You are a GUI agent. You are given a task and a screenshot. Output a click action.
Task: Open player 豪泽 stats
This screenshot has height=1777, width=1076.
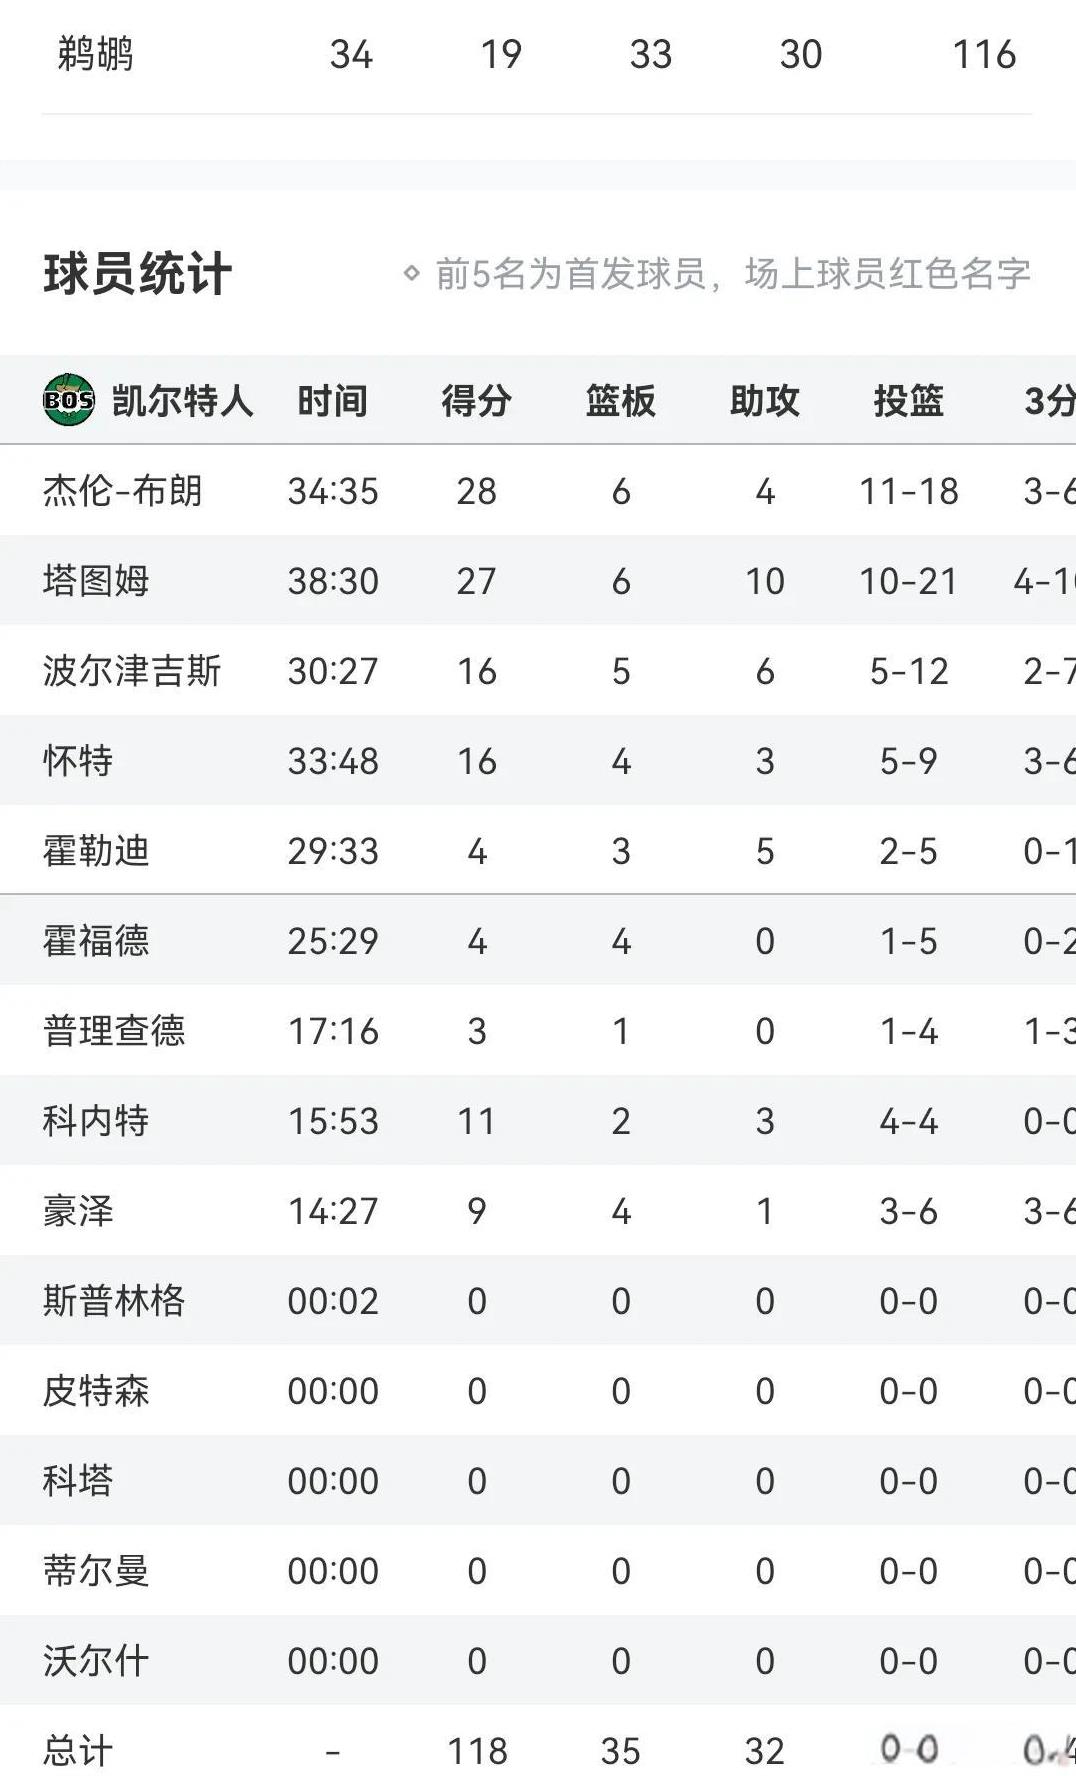pyautogui.click(x=77, y=1211)
